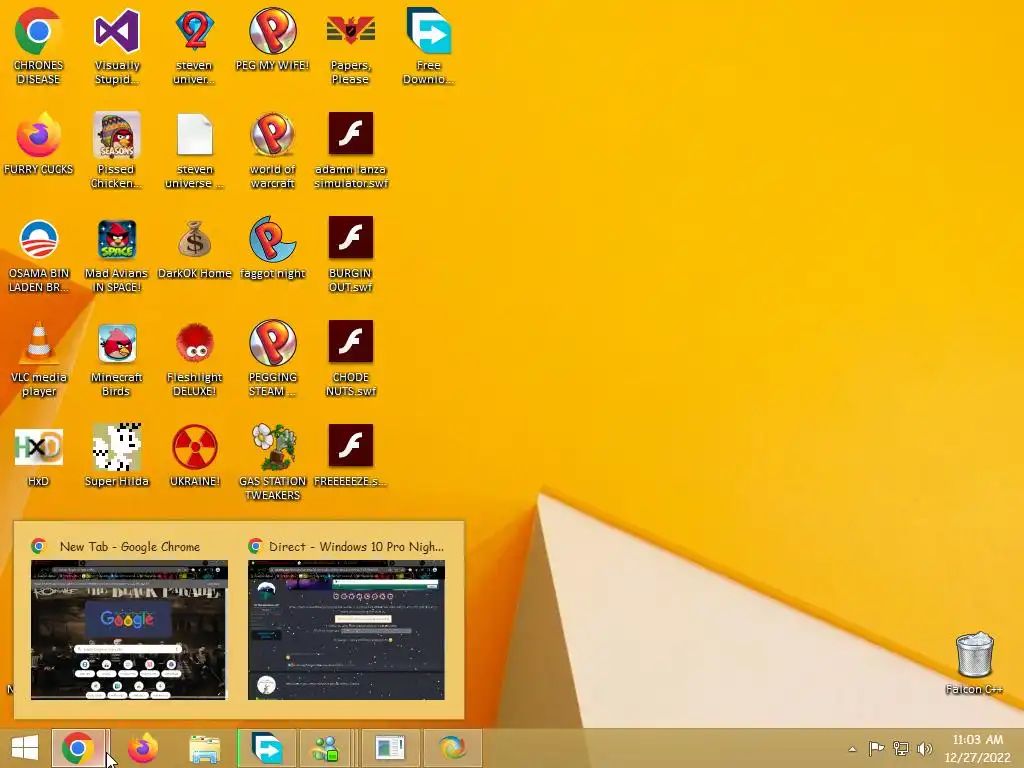Open the volume speaker tray icon

[x=925, y=748]
